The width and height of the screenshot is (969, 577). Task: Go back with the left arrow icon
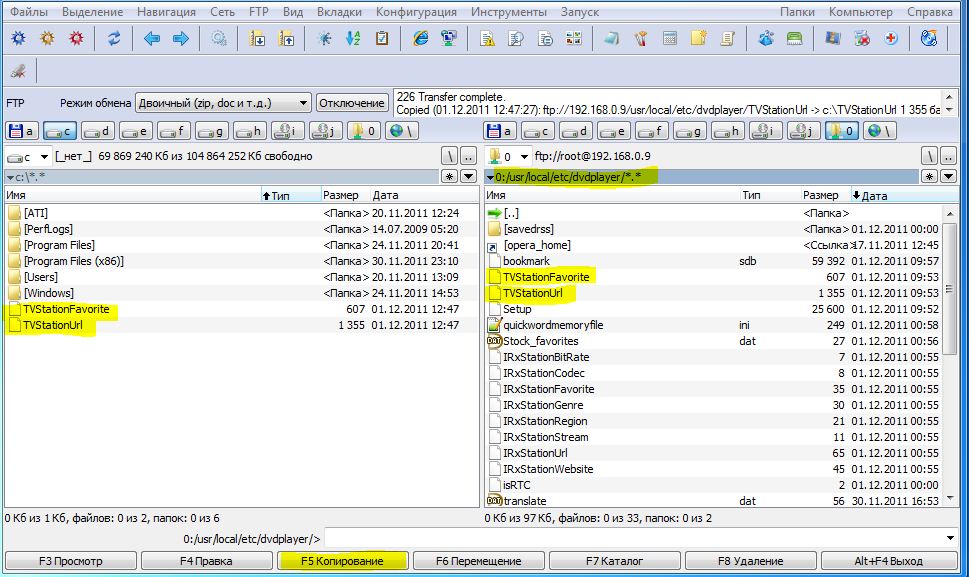[151, 38]
